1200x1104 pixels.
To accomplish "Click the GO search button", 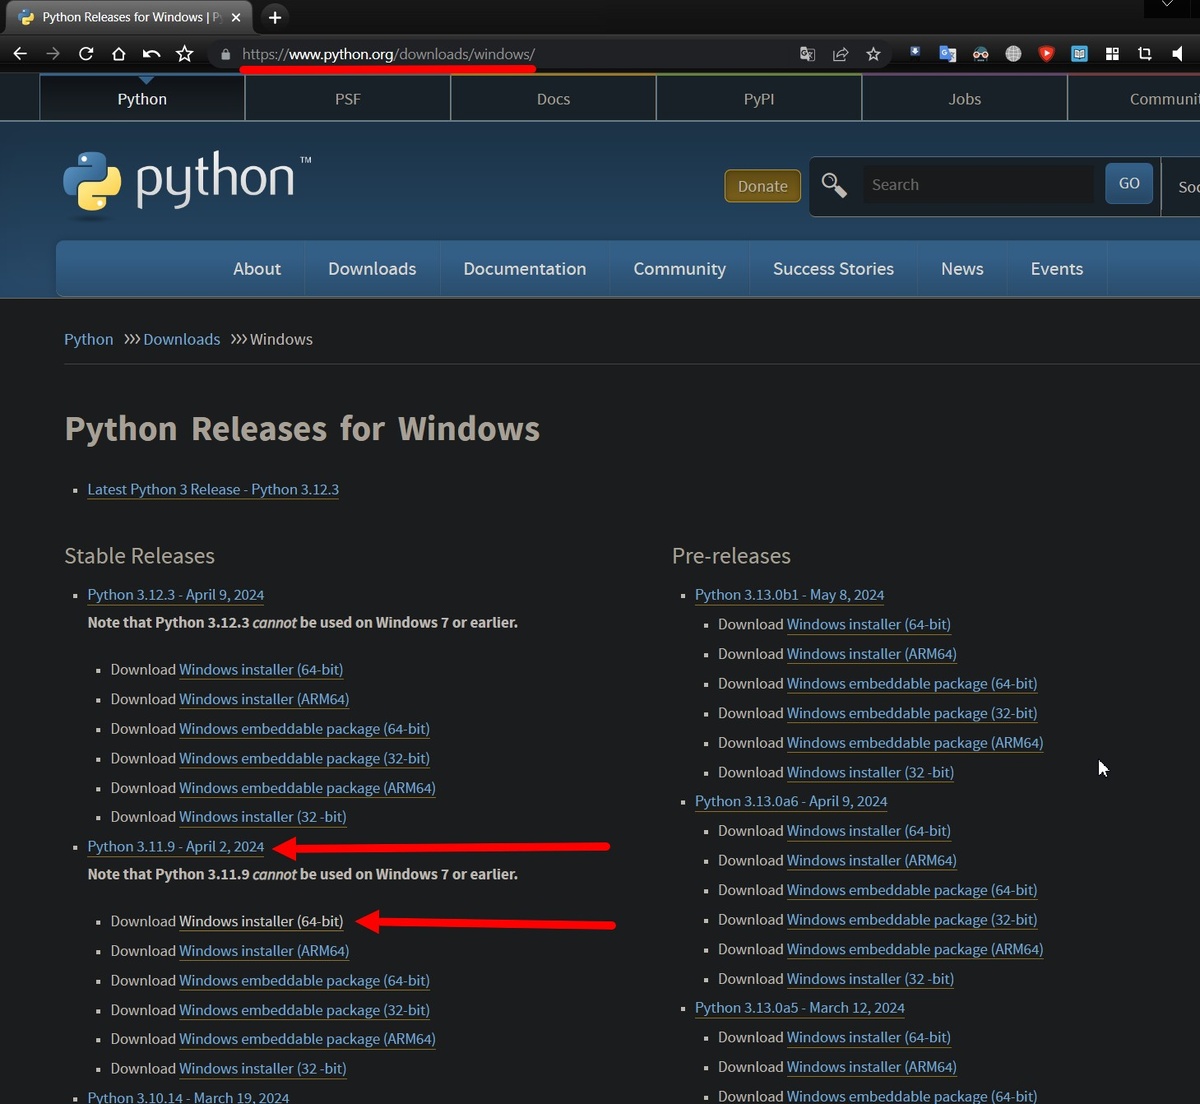I will click(1129, 184).
